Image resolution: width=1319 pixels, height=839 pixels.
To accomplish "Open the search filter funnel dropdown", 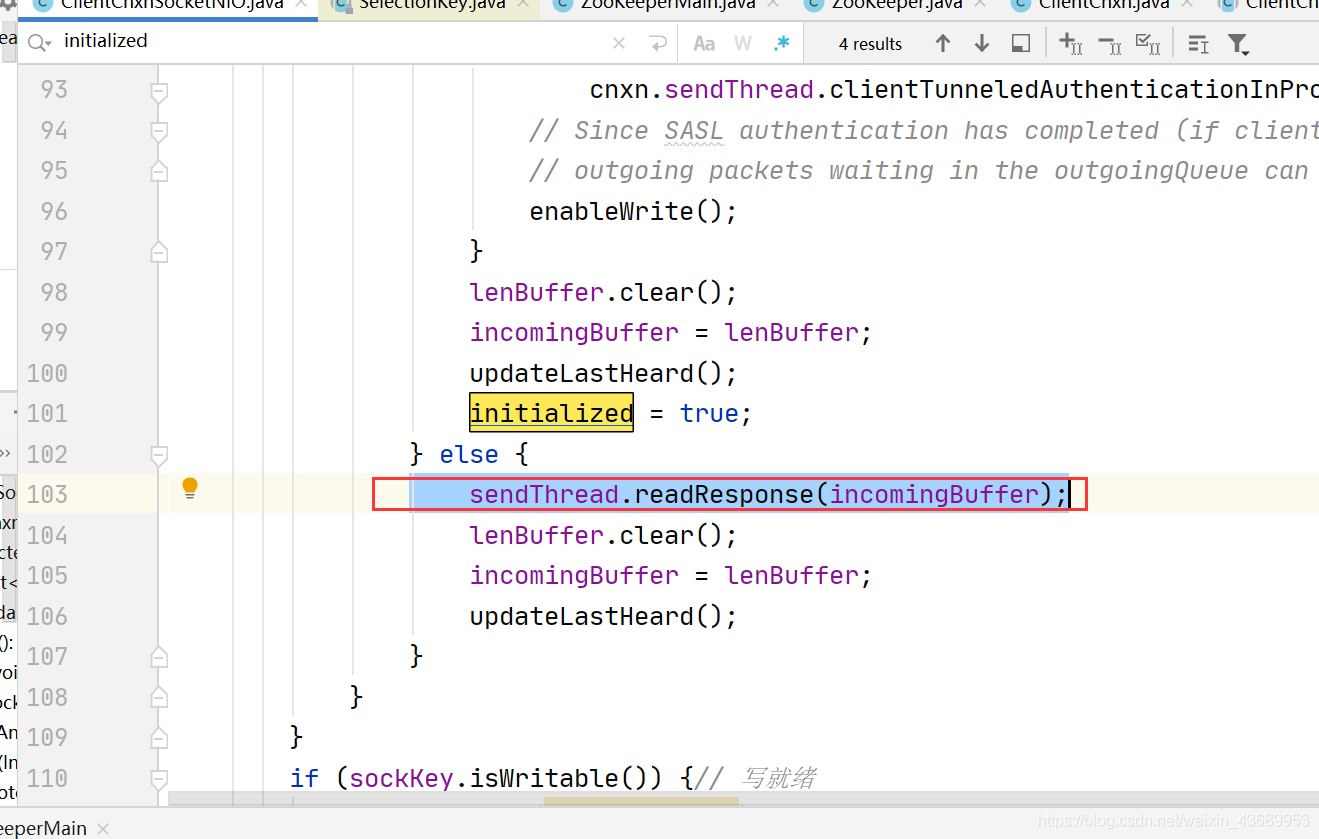I will click(x=1238, y=43).
